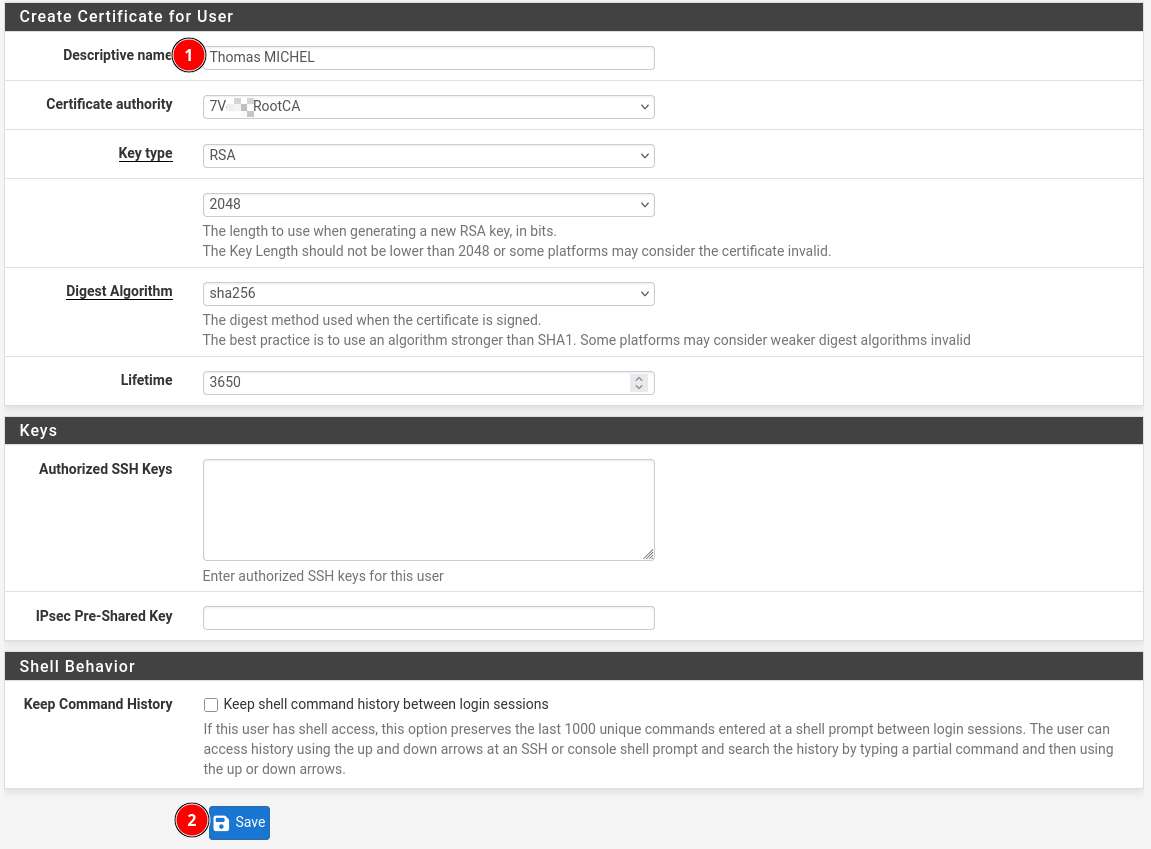Click the red step 2 marker

click(191, 821)
